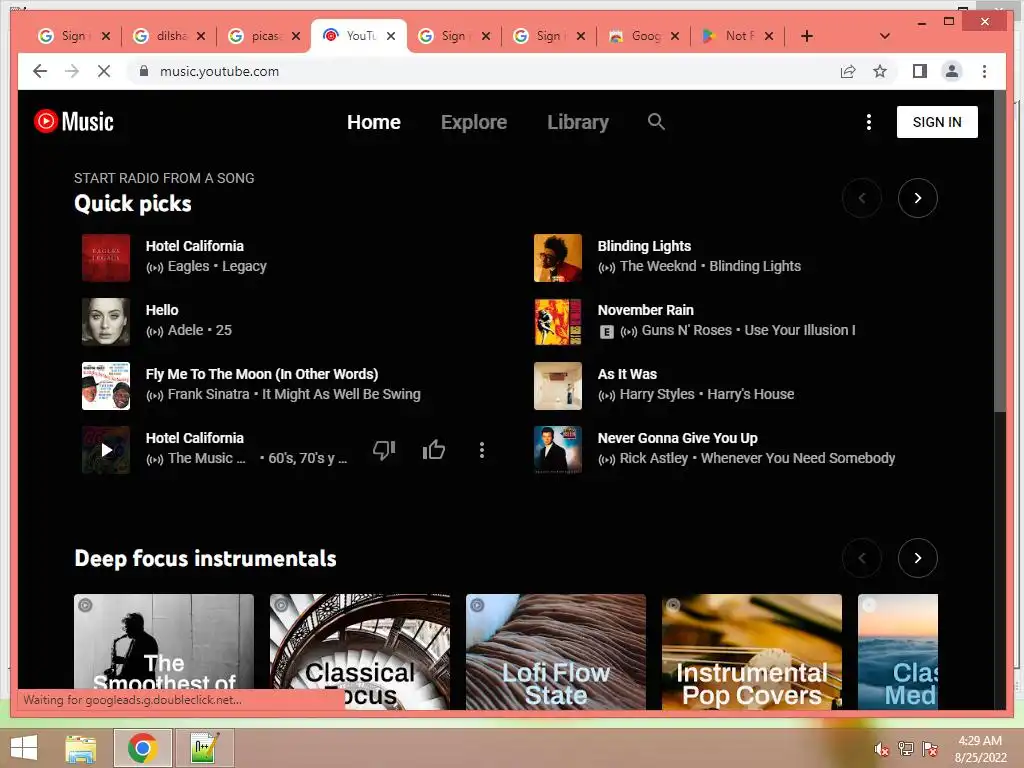Select the November Rain album cover

click(558, 322)
